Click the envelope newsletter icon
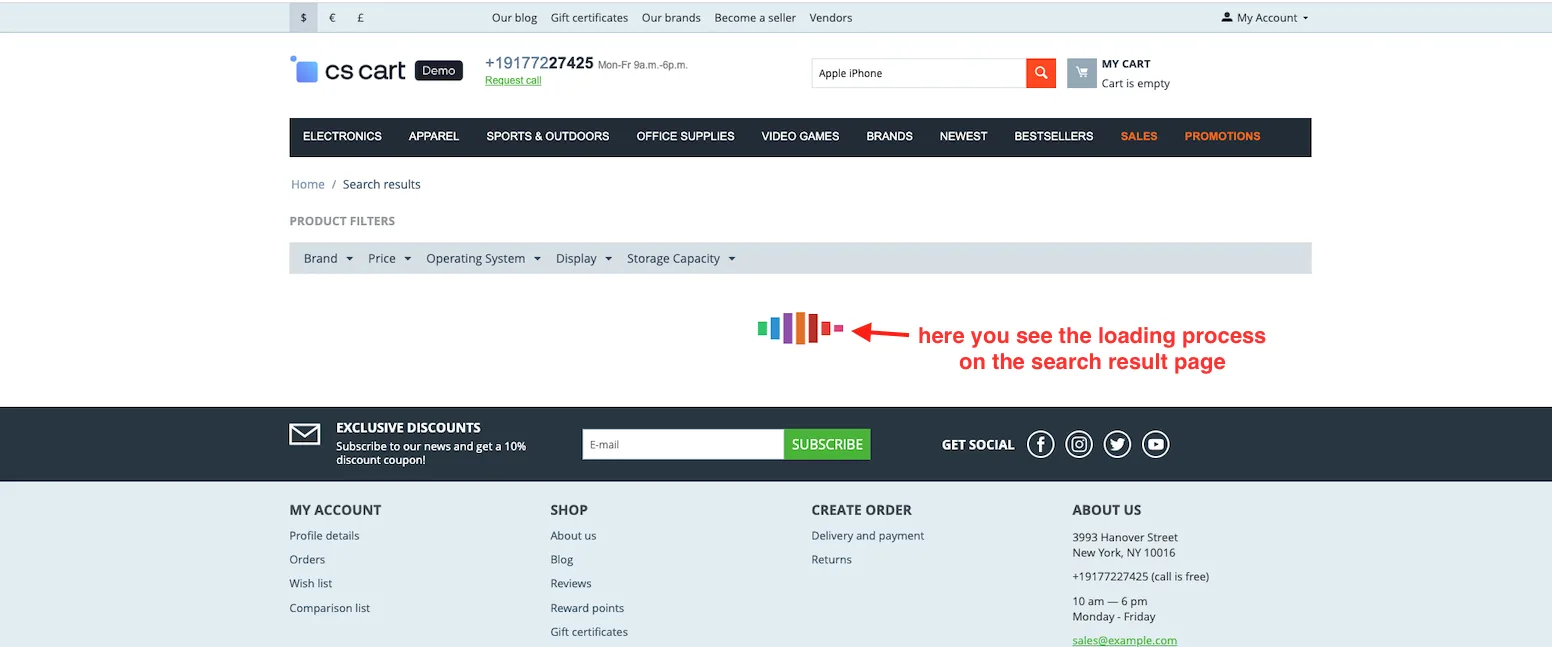 tap(305, 434)
